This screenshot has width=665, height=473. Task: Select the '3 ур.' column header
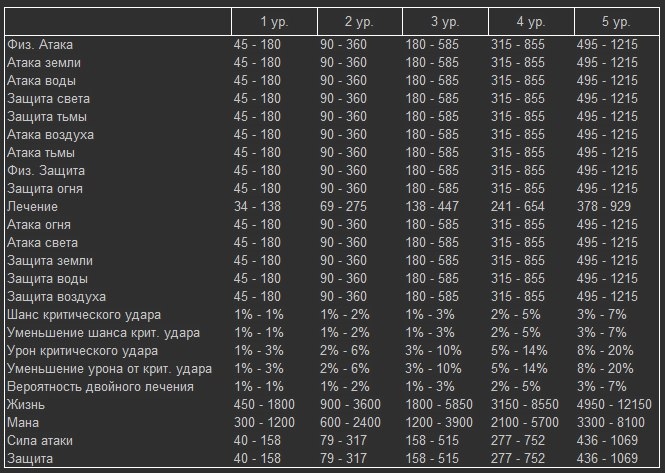[446, 21]
